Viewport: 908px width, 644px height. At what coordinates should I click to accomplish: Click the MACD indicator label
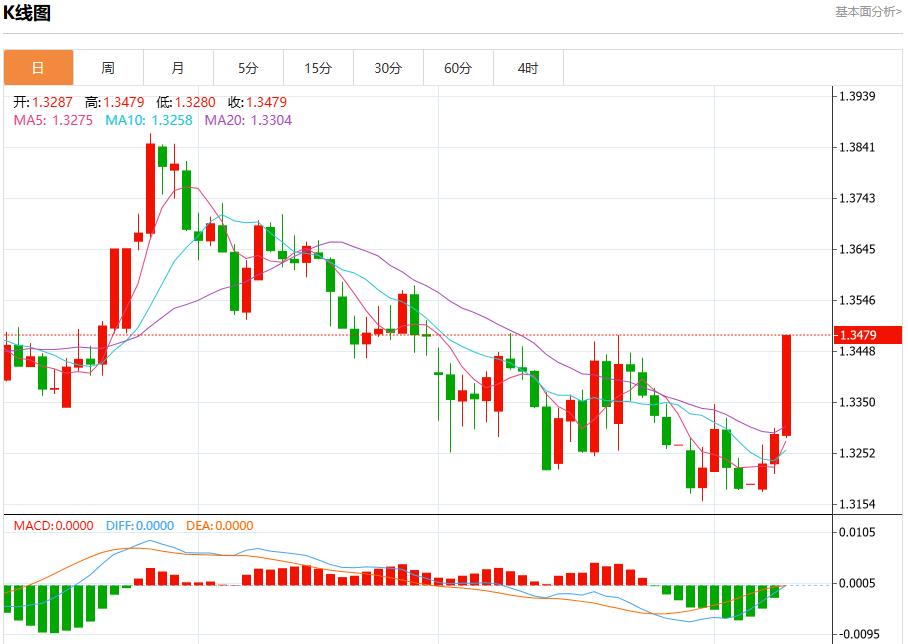tap(53, 526)
